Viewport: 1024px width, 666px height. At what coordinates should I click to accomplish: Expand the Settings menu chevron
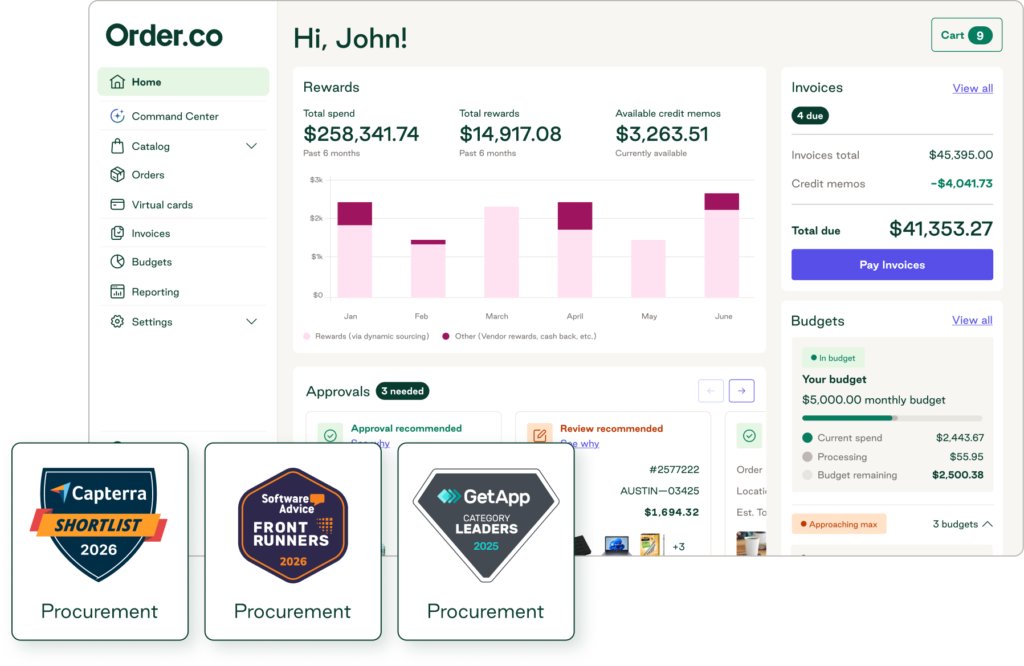tap(251, 321)
